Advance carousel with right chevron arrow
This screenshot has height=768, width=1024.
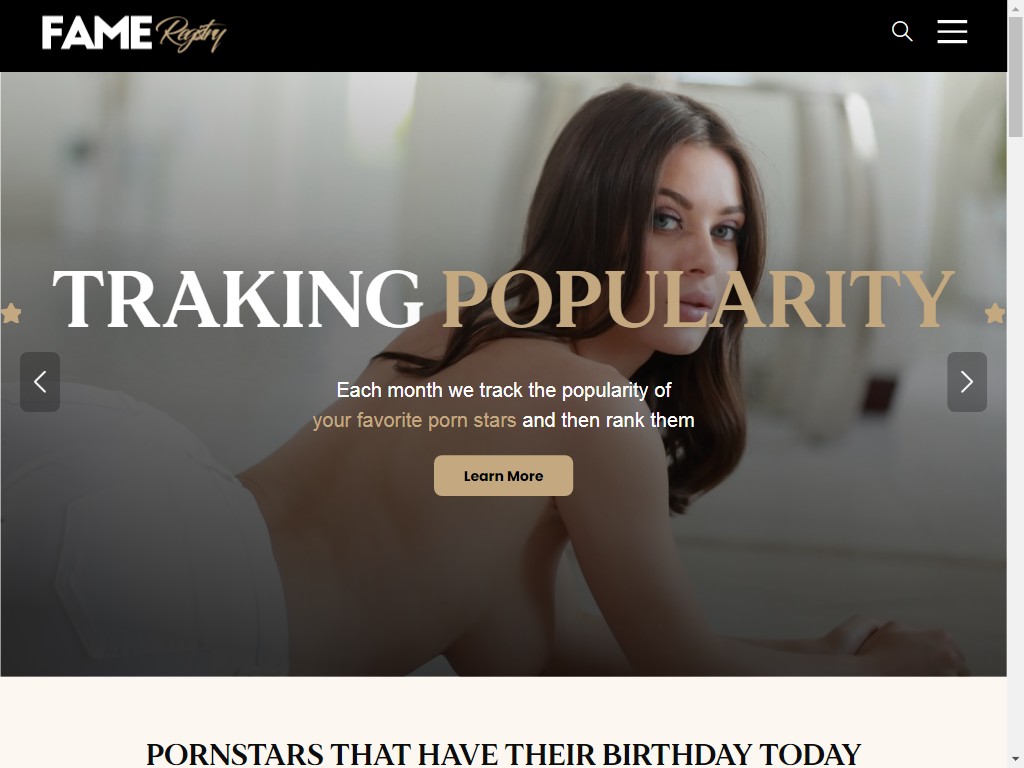pyautogui.click(x=967, y=382)
